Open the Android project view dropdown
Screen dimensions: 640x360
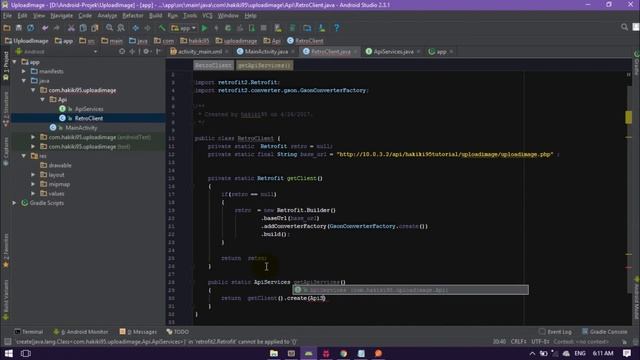(x=56, y=52)
